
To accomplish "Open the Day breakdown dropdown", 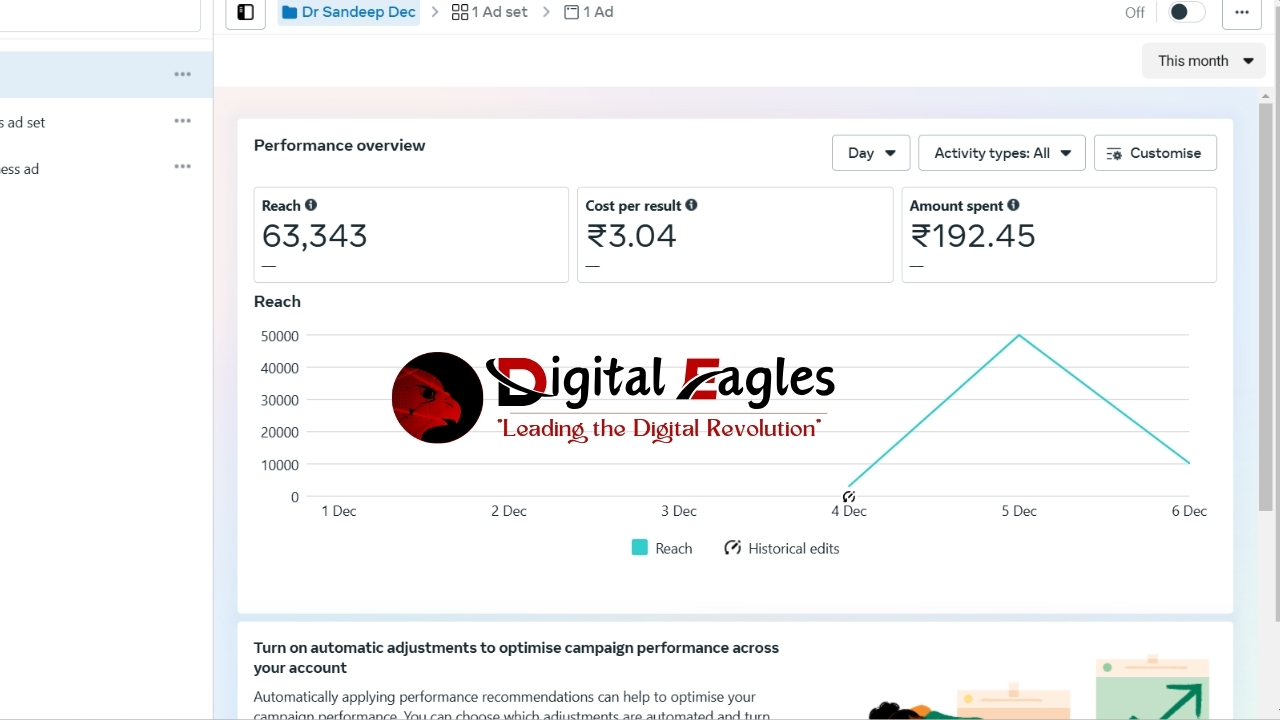I will [x=871, y=153].
